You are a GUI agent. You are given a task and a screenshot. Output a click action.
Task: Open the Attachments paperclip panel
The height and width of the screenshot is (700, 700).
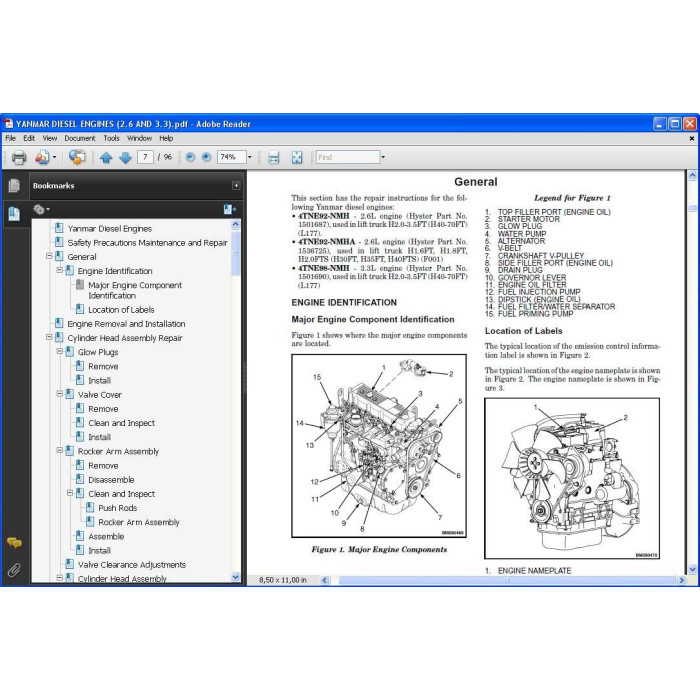pyautogui.click(x=14, y=570)
